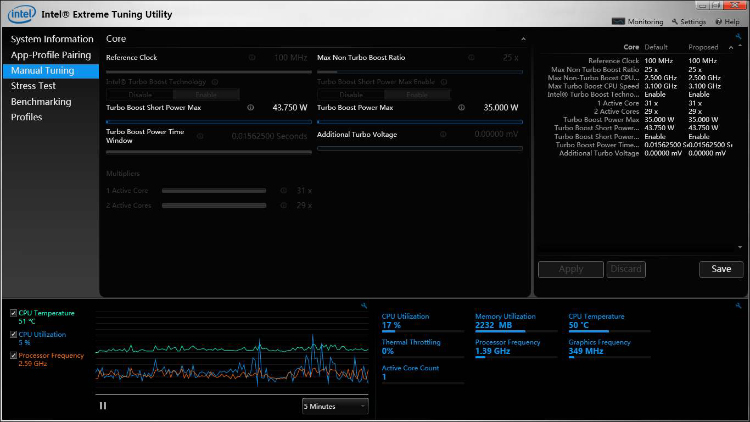Open Settings in the top bar
The height and width of the screenshot is (422, 750).
click(692, 21)
